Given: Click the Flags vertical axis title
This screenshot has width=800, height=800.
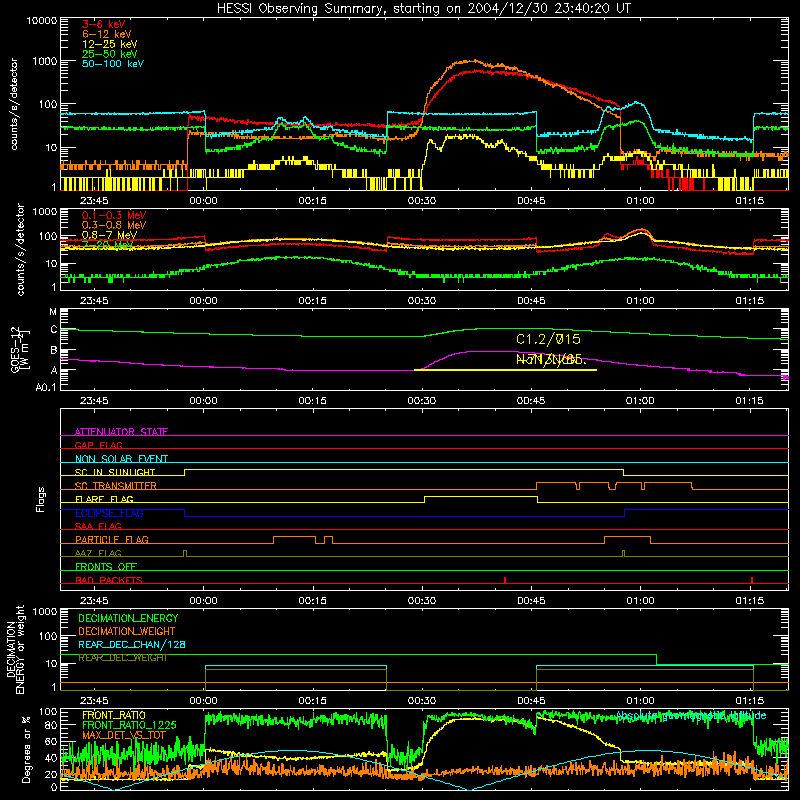Looking at the screenshot, I should (x=41, y=500).
